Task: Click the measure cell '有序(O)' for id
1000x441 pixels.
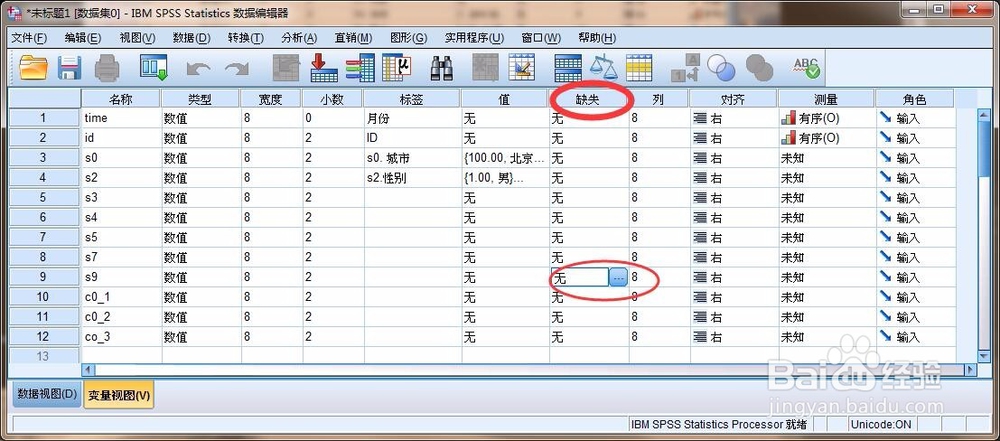Action: click(827, 138)
